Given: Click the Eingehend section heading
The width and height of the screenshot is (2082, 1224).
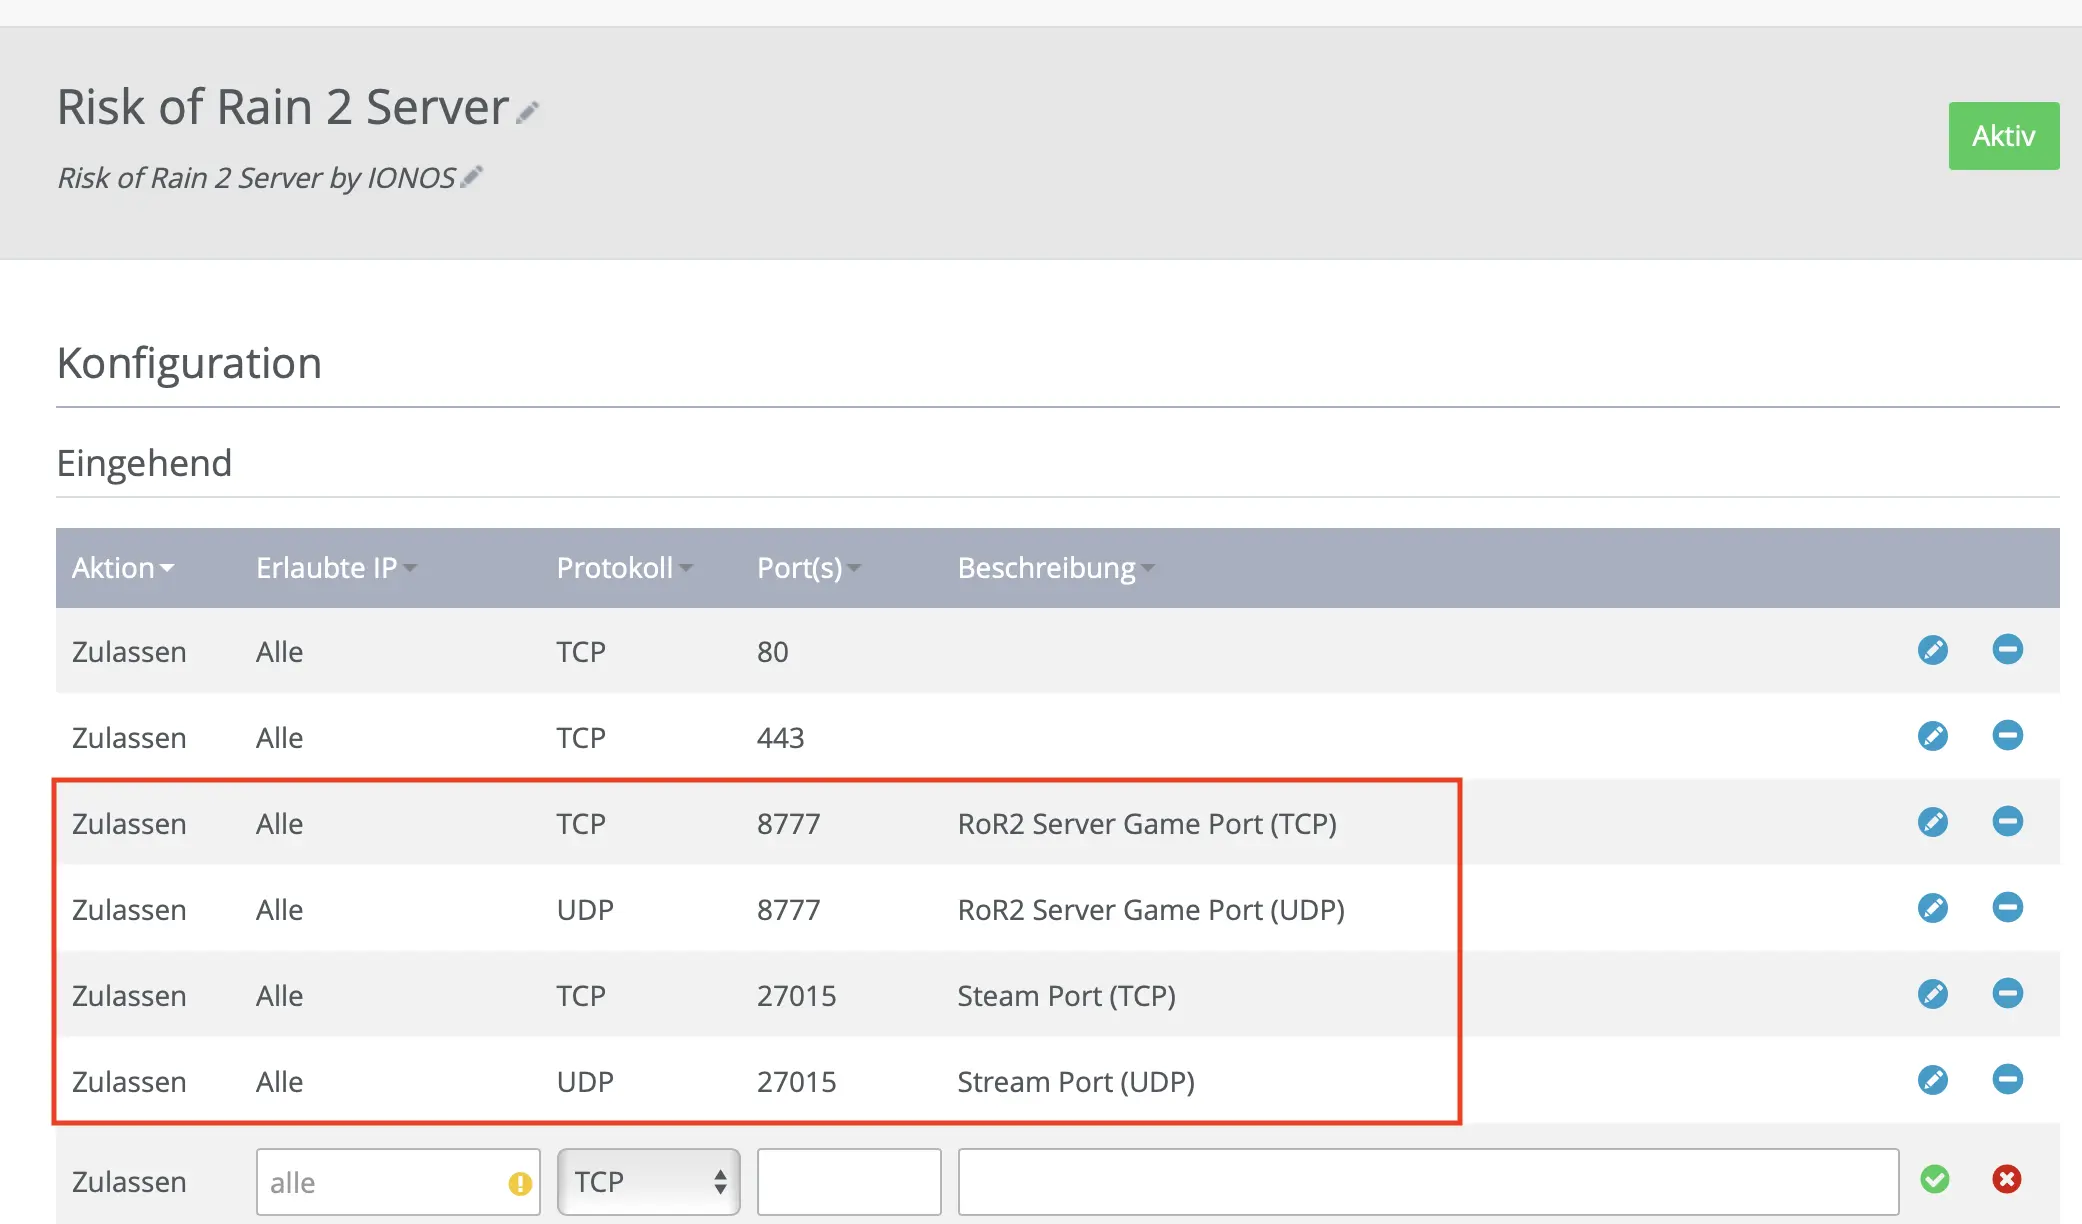Looking at the screenshot, I should pos(144,464).
